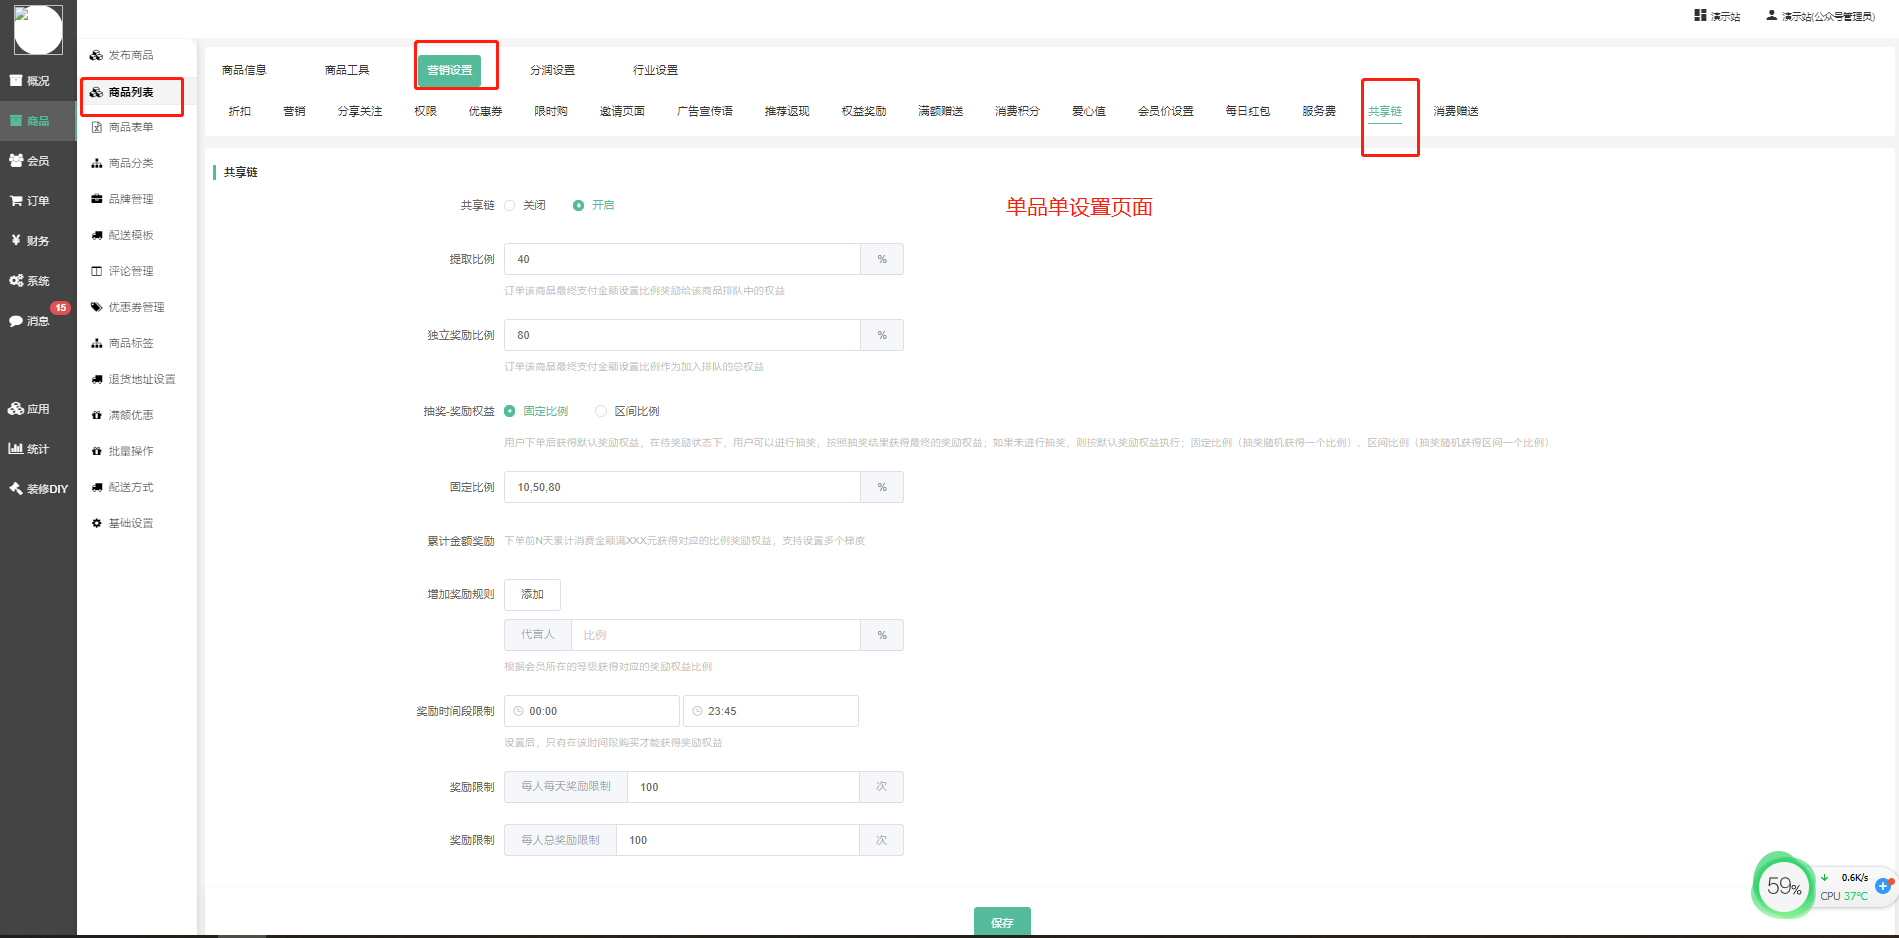Screen dimensions: 1899x938
Task: Open 财务 finance from the sidebar
Action: [17, 241]
